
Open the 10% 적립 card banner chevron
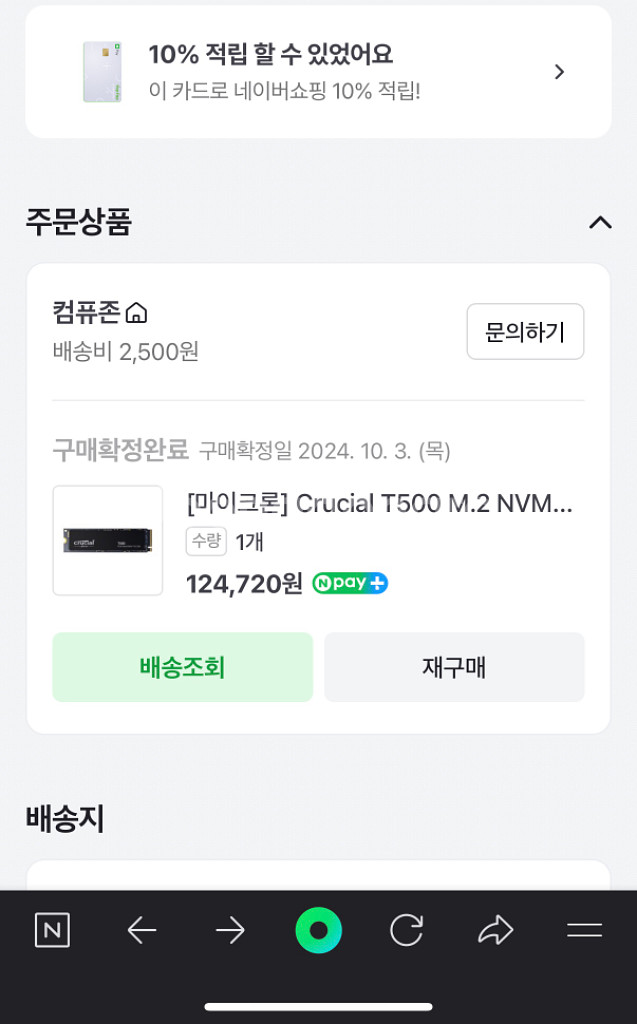point(560,71)
